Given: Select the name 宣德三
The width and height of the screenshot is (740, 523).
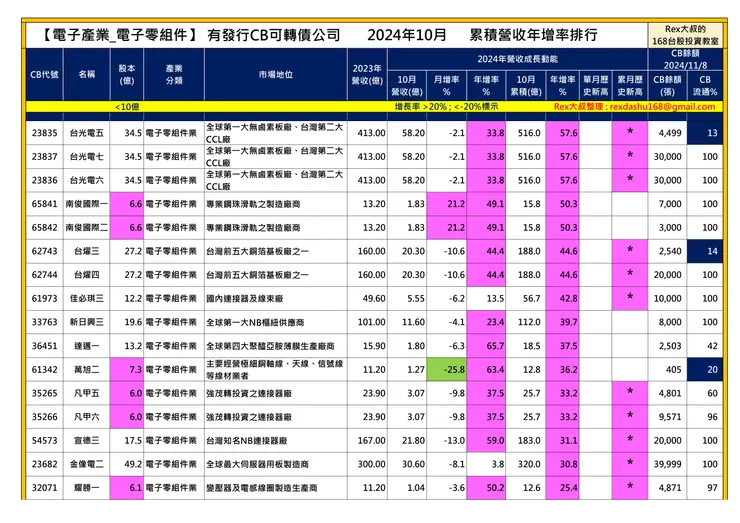Looking at the screenshot, I should click(87, 440).
